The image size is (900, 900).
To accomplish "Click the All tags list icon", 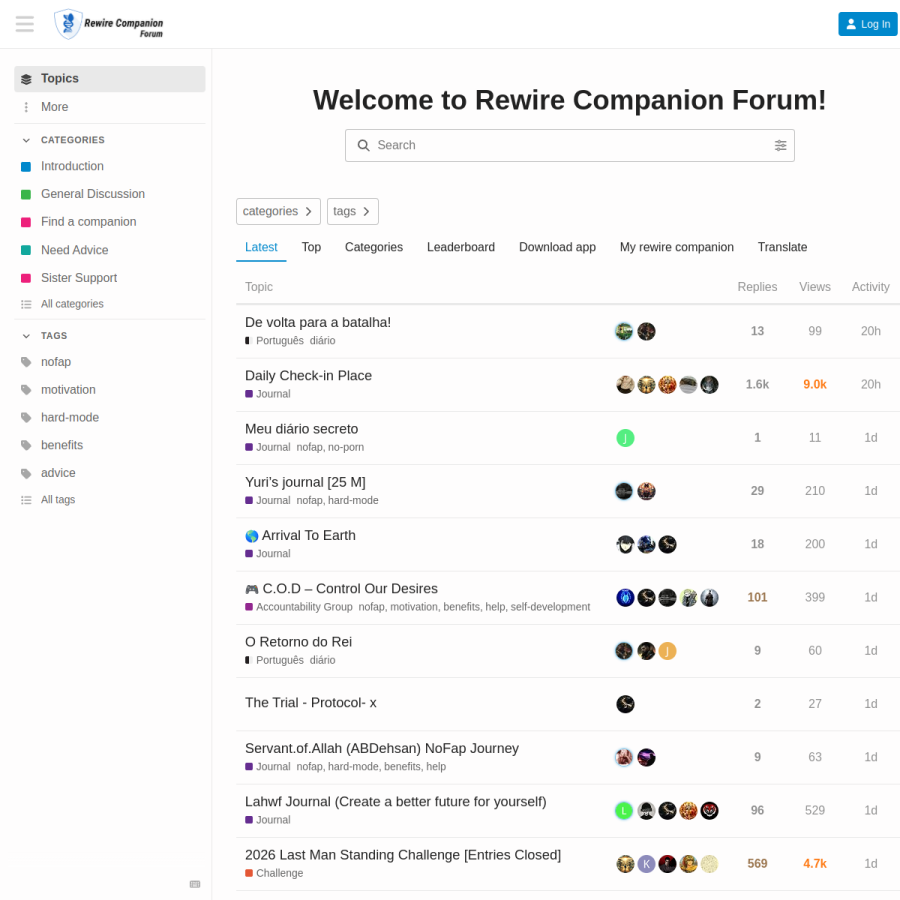I will coord(26,500).
